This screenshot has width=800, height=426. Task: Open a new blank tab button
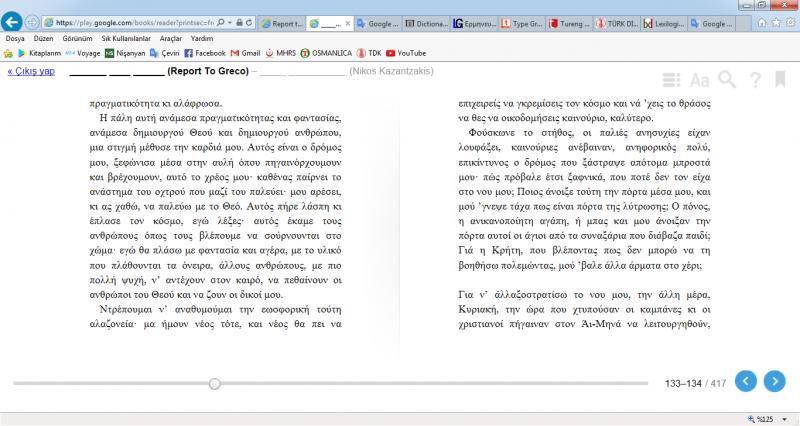(744, 23)
